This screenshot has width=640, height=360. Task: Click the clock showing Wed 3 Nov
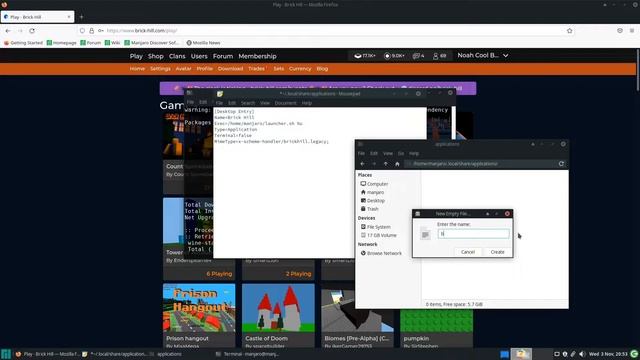(x=608, y=354)
